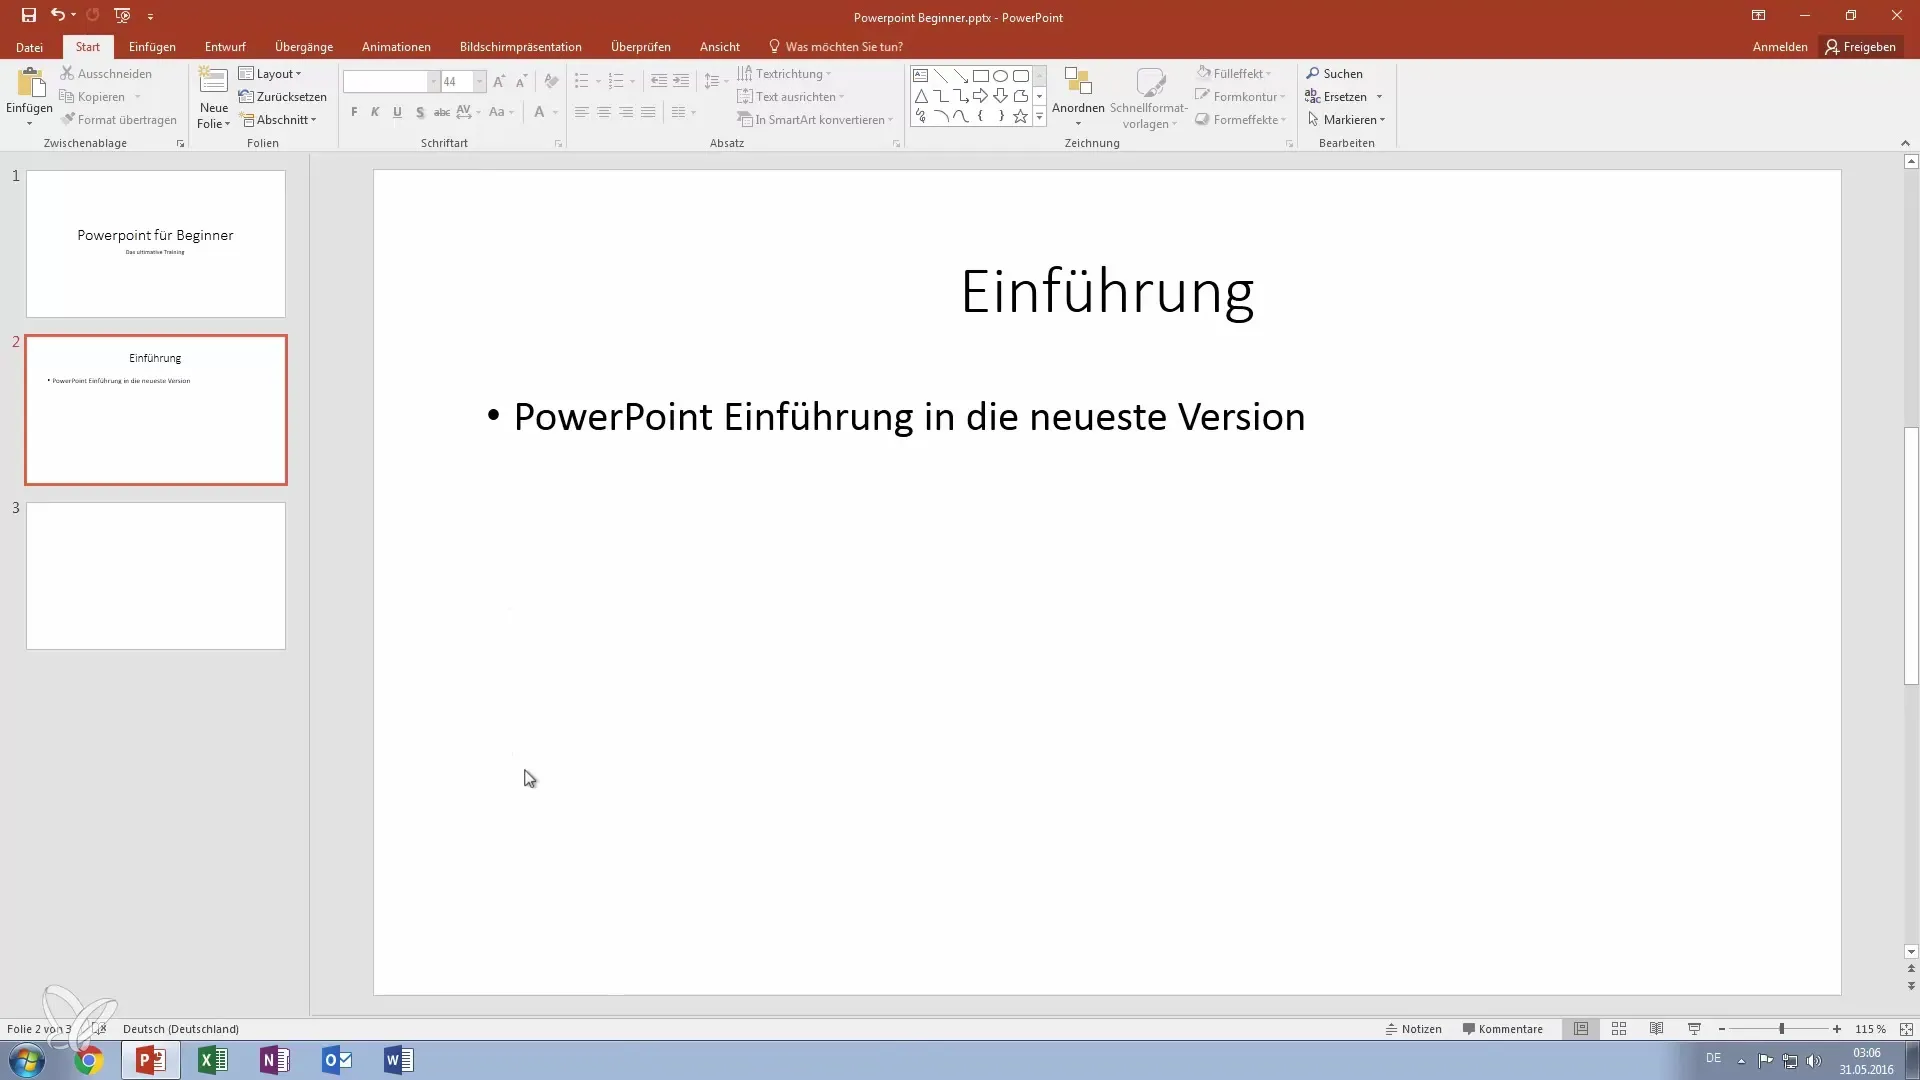Expand the Layout dropdown

(270, 74)
